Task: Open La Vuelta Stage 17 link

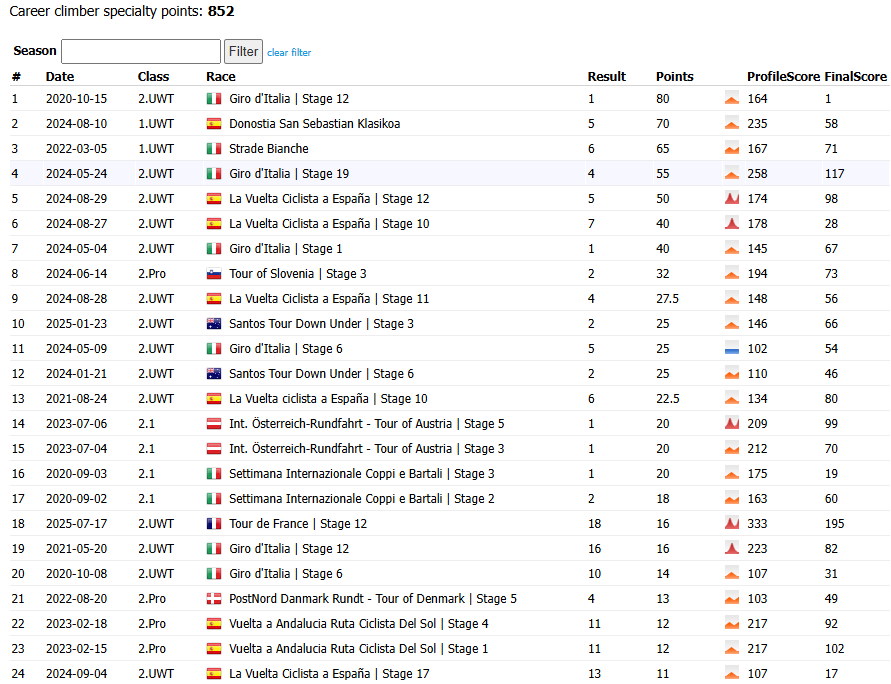Action: (329, 674)
